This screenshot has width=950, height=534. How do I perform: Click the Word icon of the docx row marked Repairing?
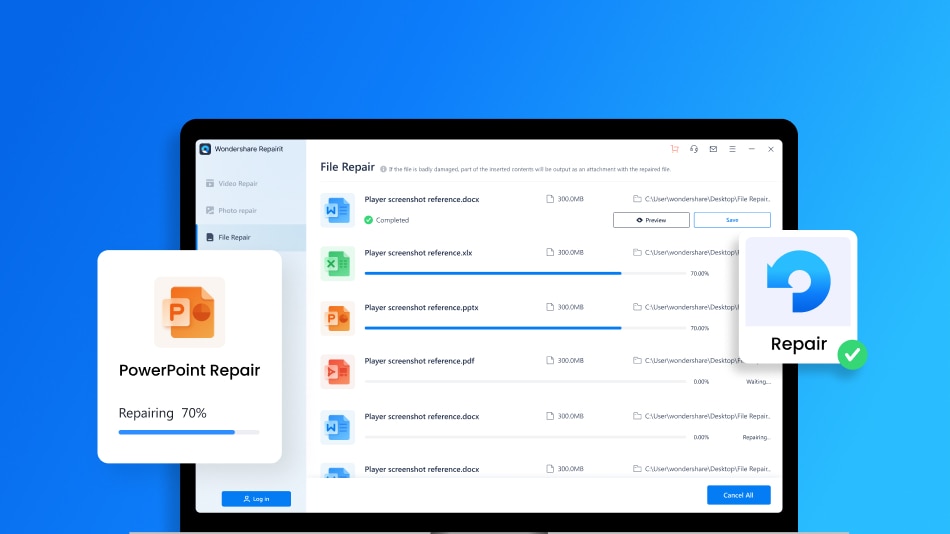tap(337, 427)
